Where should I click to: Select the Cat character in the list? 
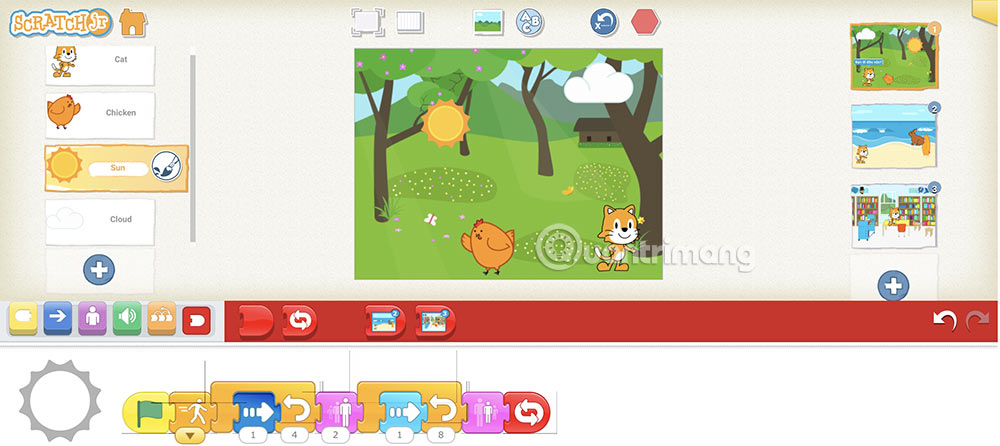coord(99,64)
